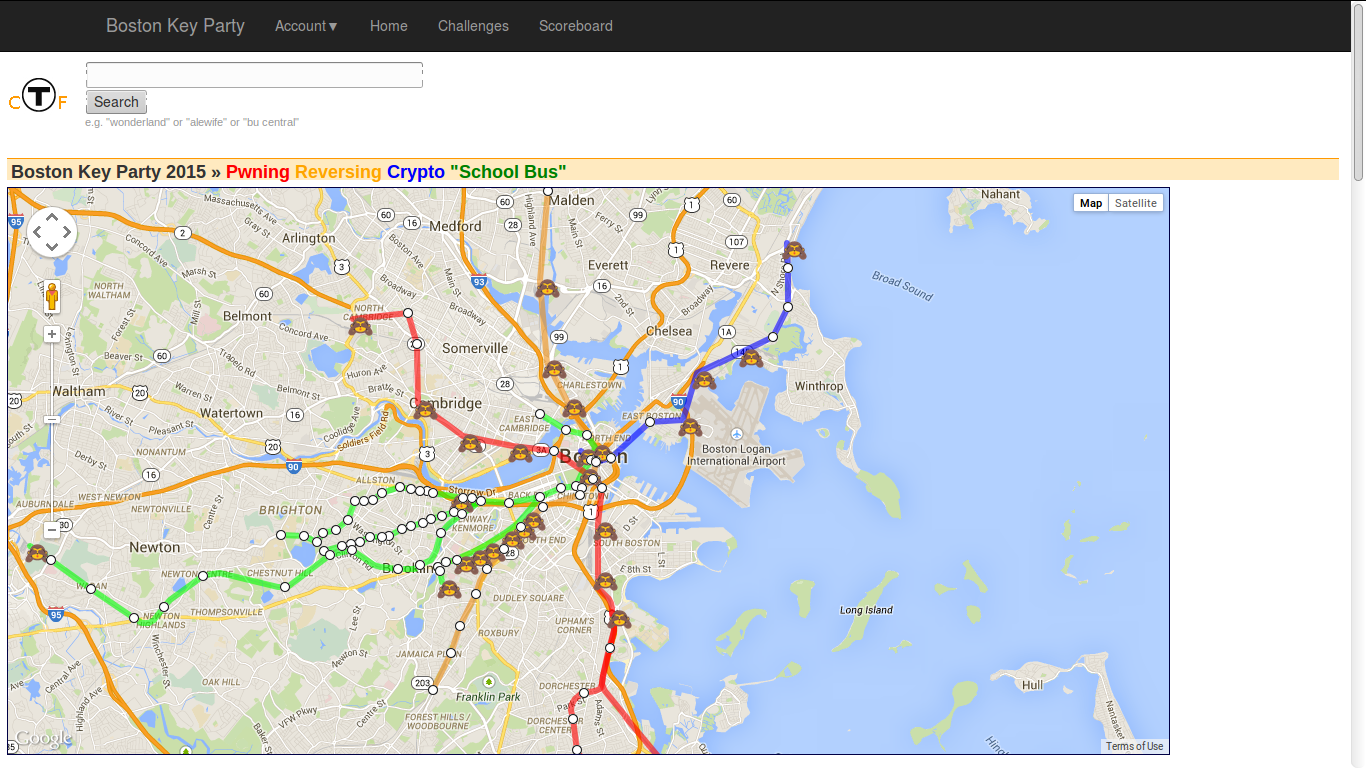
Task: Select the monkey marker south of Malden near Route 16
Action: pyautogui.click(x=546, y=288)
